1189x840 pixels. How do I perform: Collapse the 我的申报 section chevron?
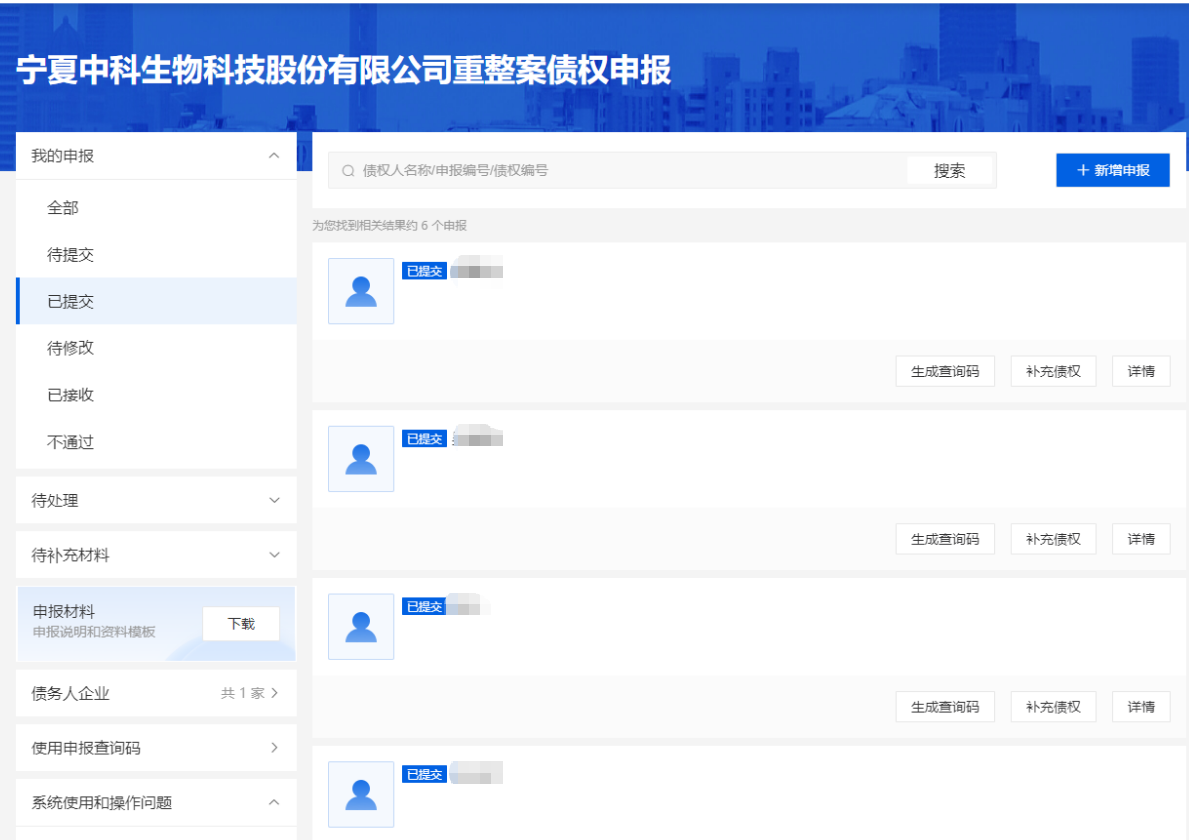[x=274, y=156]
